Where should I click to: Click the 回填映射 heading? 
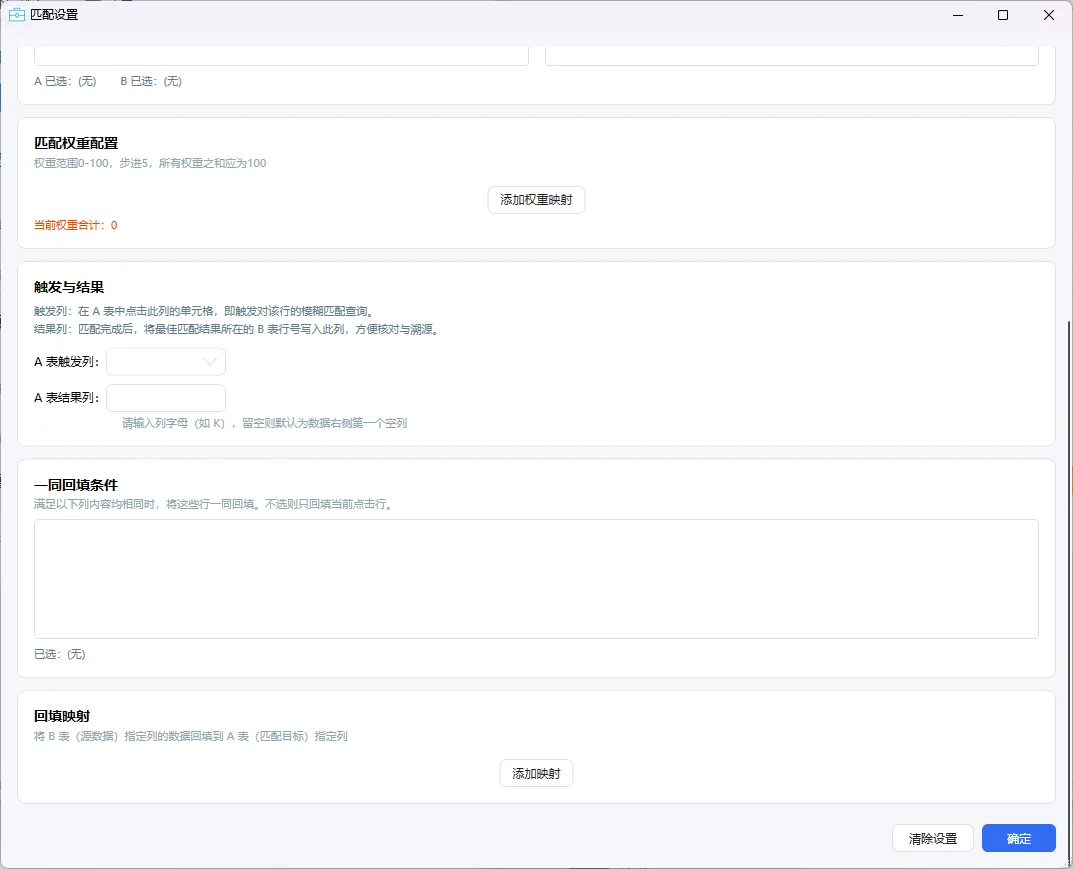[x=62, y=716]
